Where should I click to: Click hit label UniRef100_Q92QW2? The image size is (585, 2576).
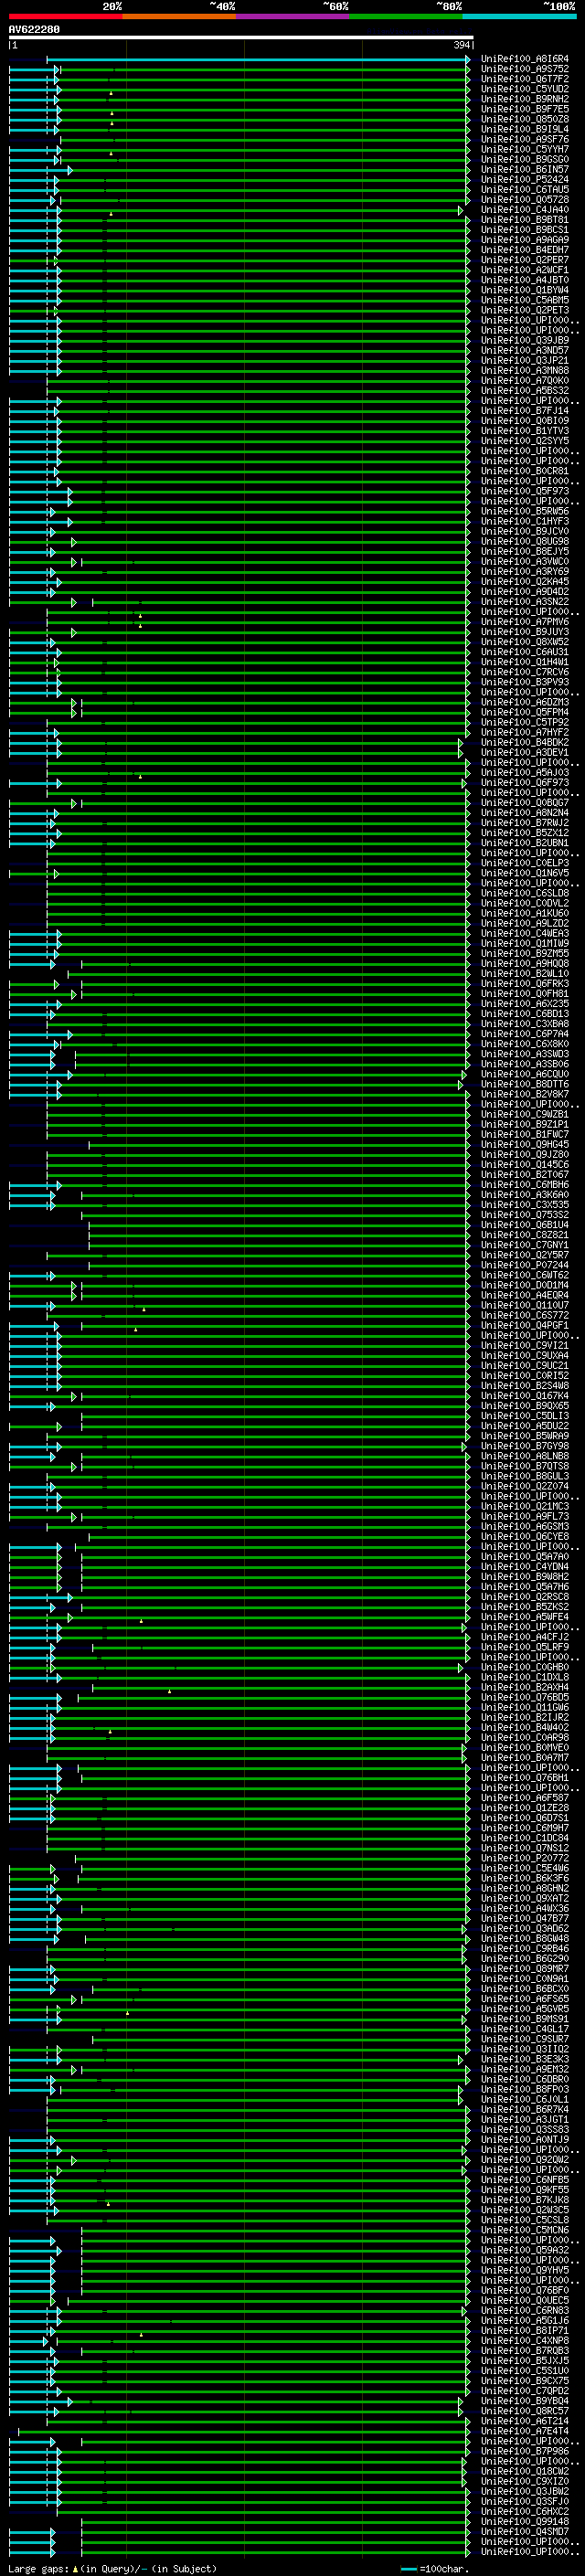[x=525, y=2159]
